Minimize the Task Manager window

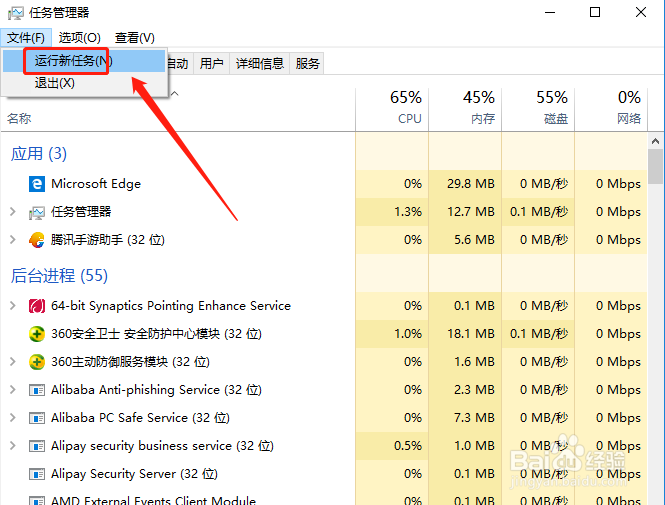pos(550,13)
